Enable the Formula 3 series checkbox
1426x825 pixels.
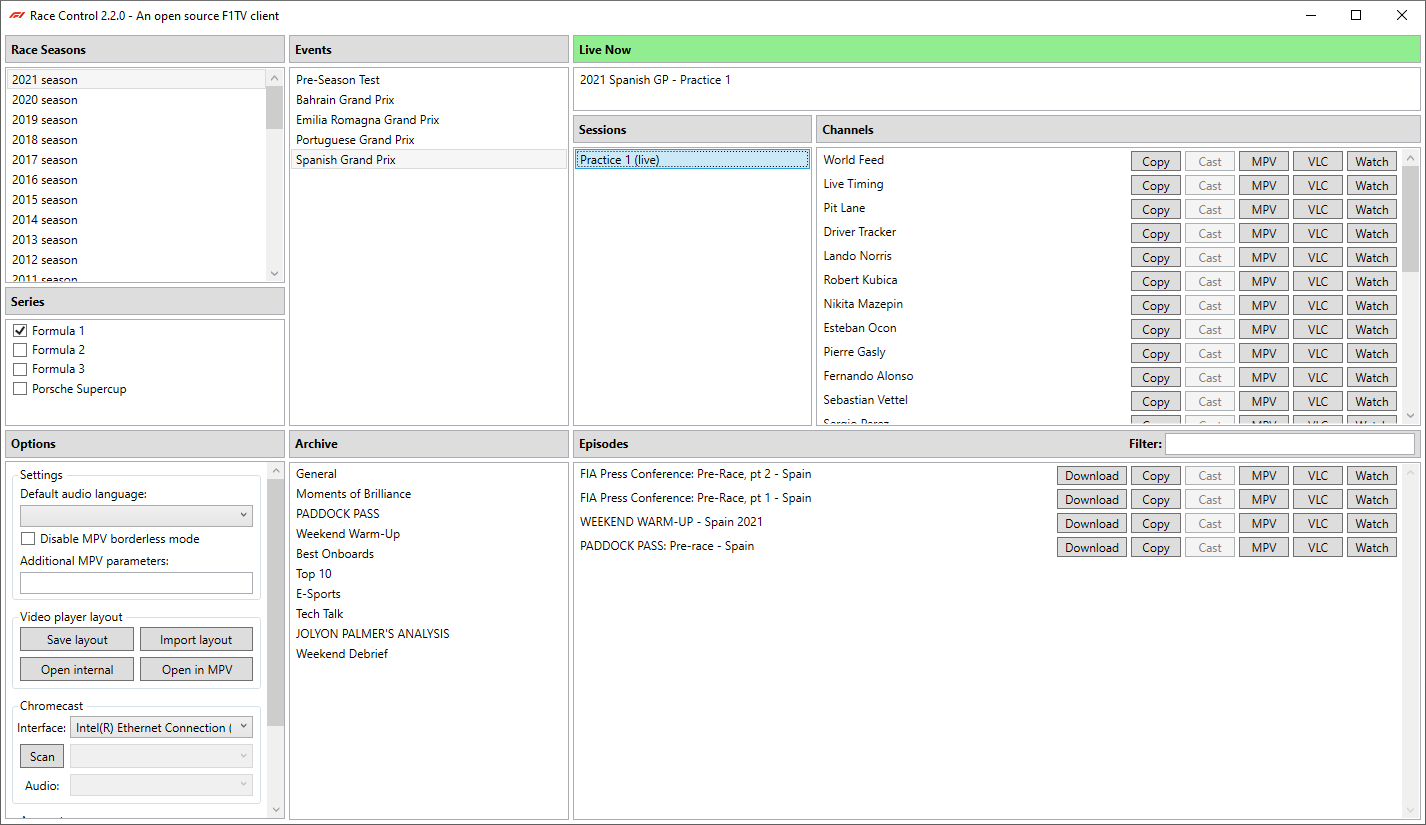[x=20, y=369]
